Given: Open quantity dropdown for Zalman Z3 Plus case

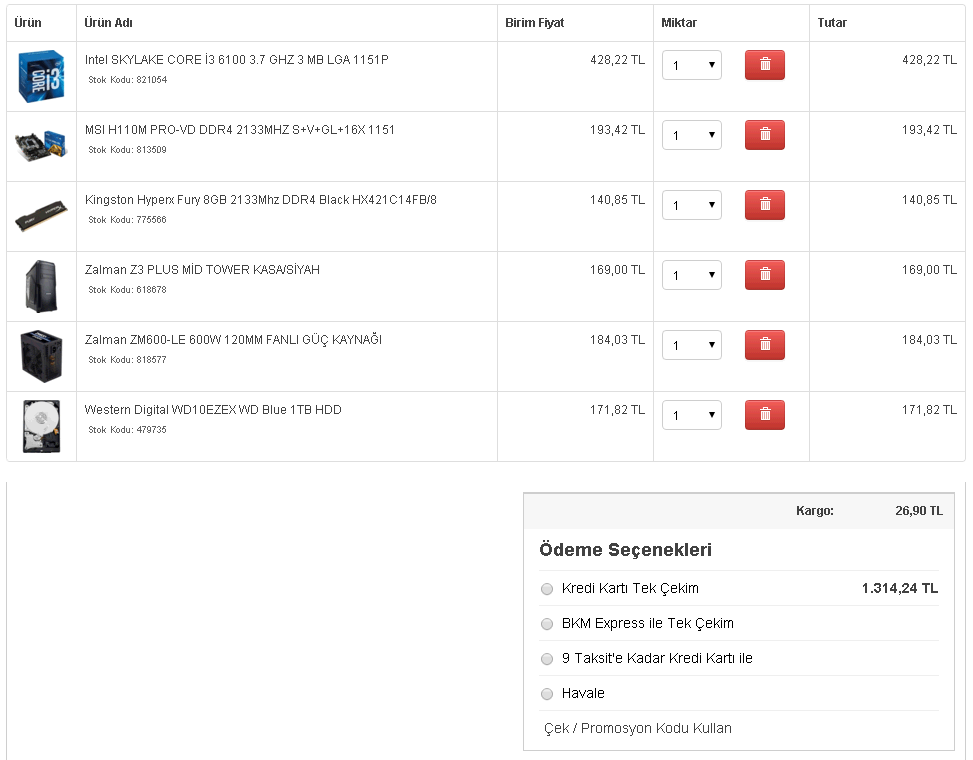Looking at the screenshot, I should [692, 276].
